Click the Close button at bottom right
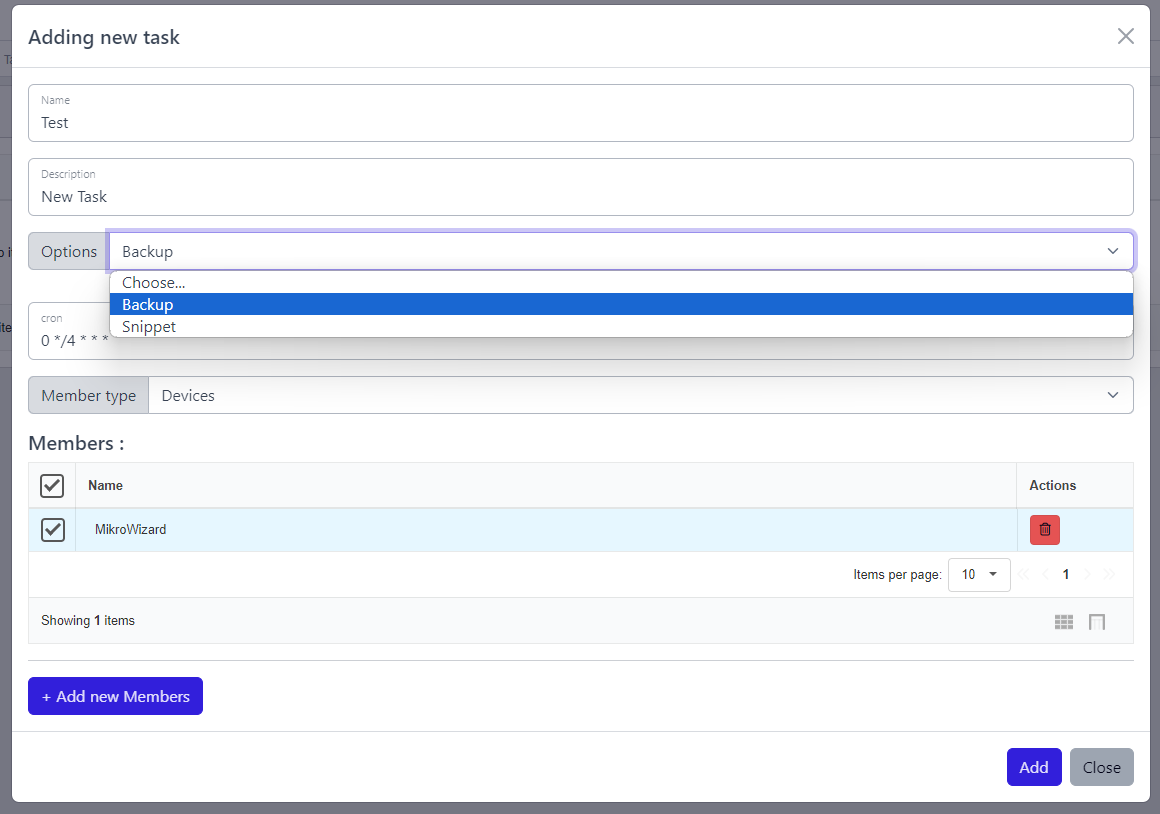The height and width of the screenshot is (814, 1160). coord(1101,767)
